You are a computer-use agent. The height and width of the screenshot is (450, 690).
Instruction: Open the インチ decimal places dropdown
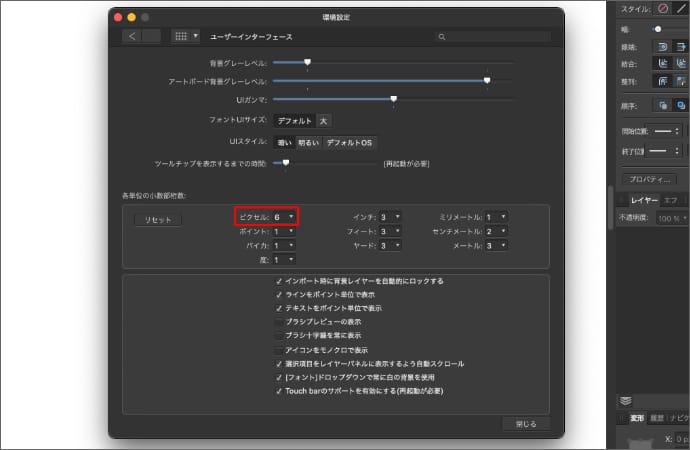389,216
